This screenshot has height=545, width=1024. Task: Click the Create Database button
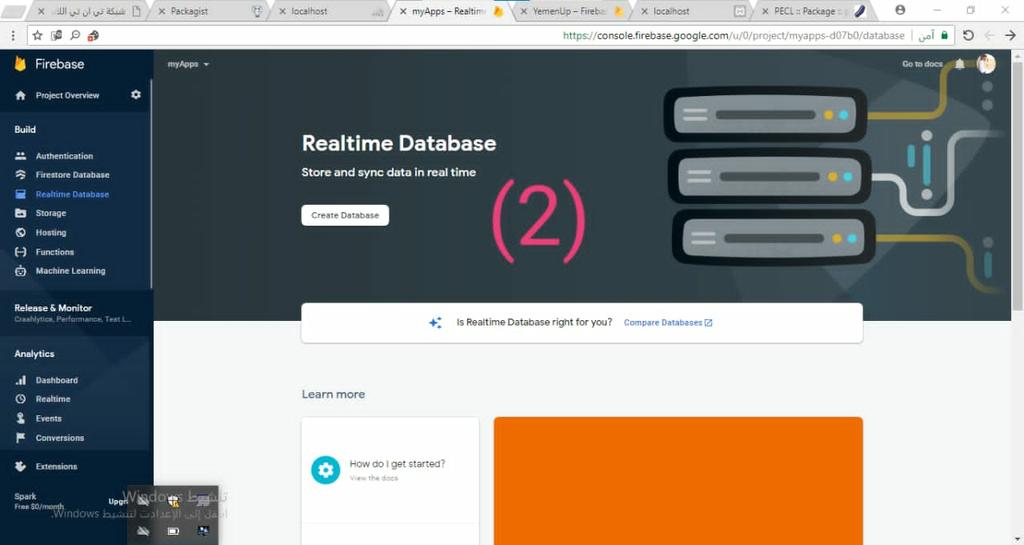[345, 215]
